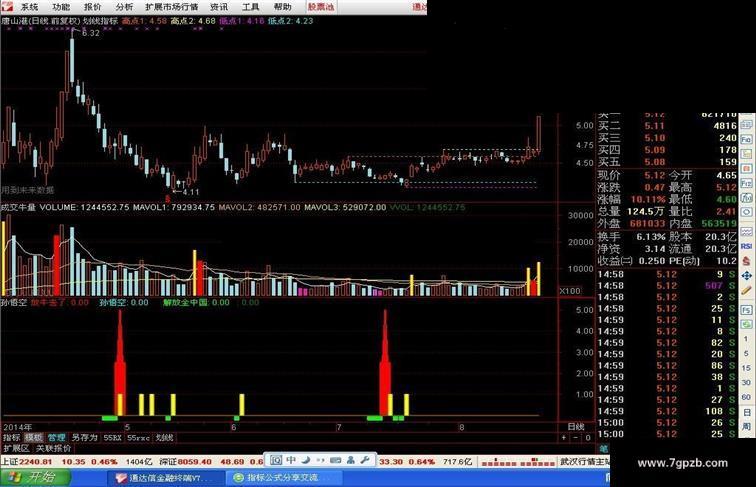
Task: Click the IME soft keyboard icon
Action: click(x=336, y=460)
